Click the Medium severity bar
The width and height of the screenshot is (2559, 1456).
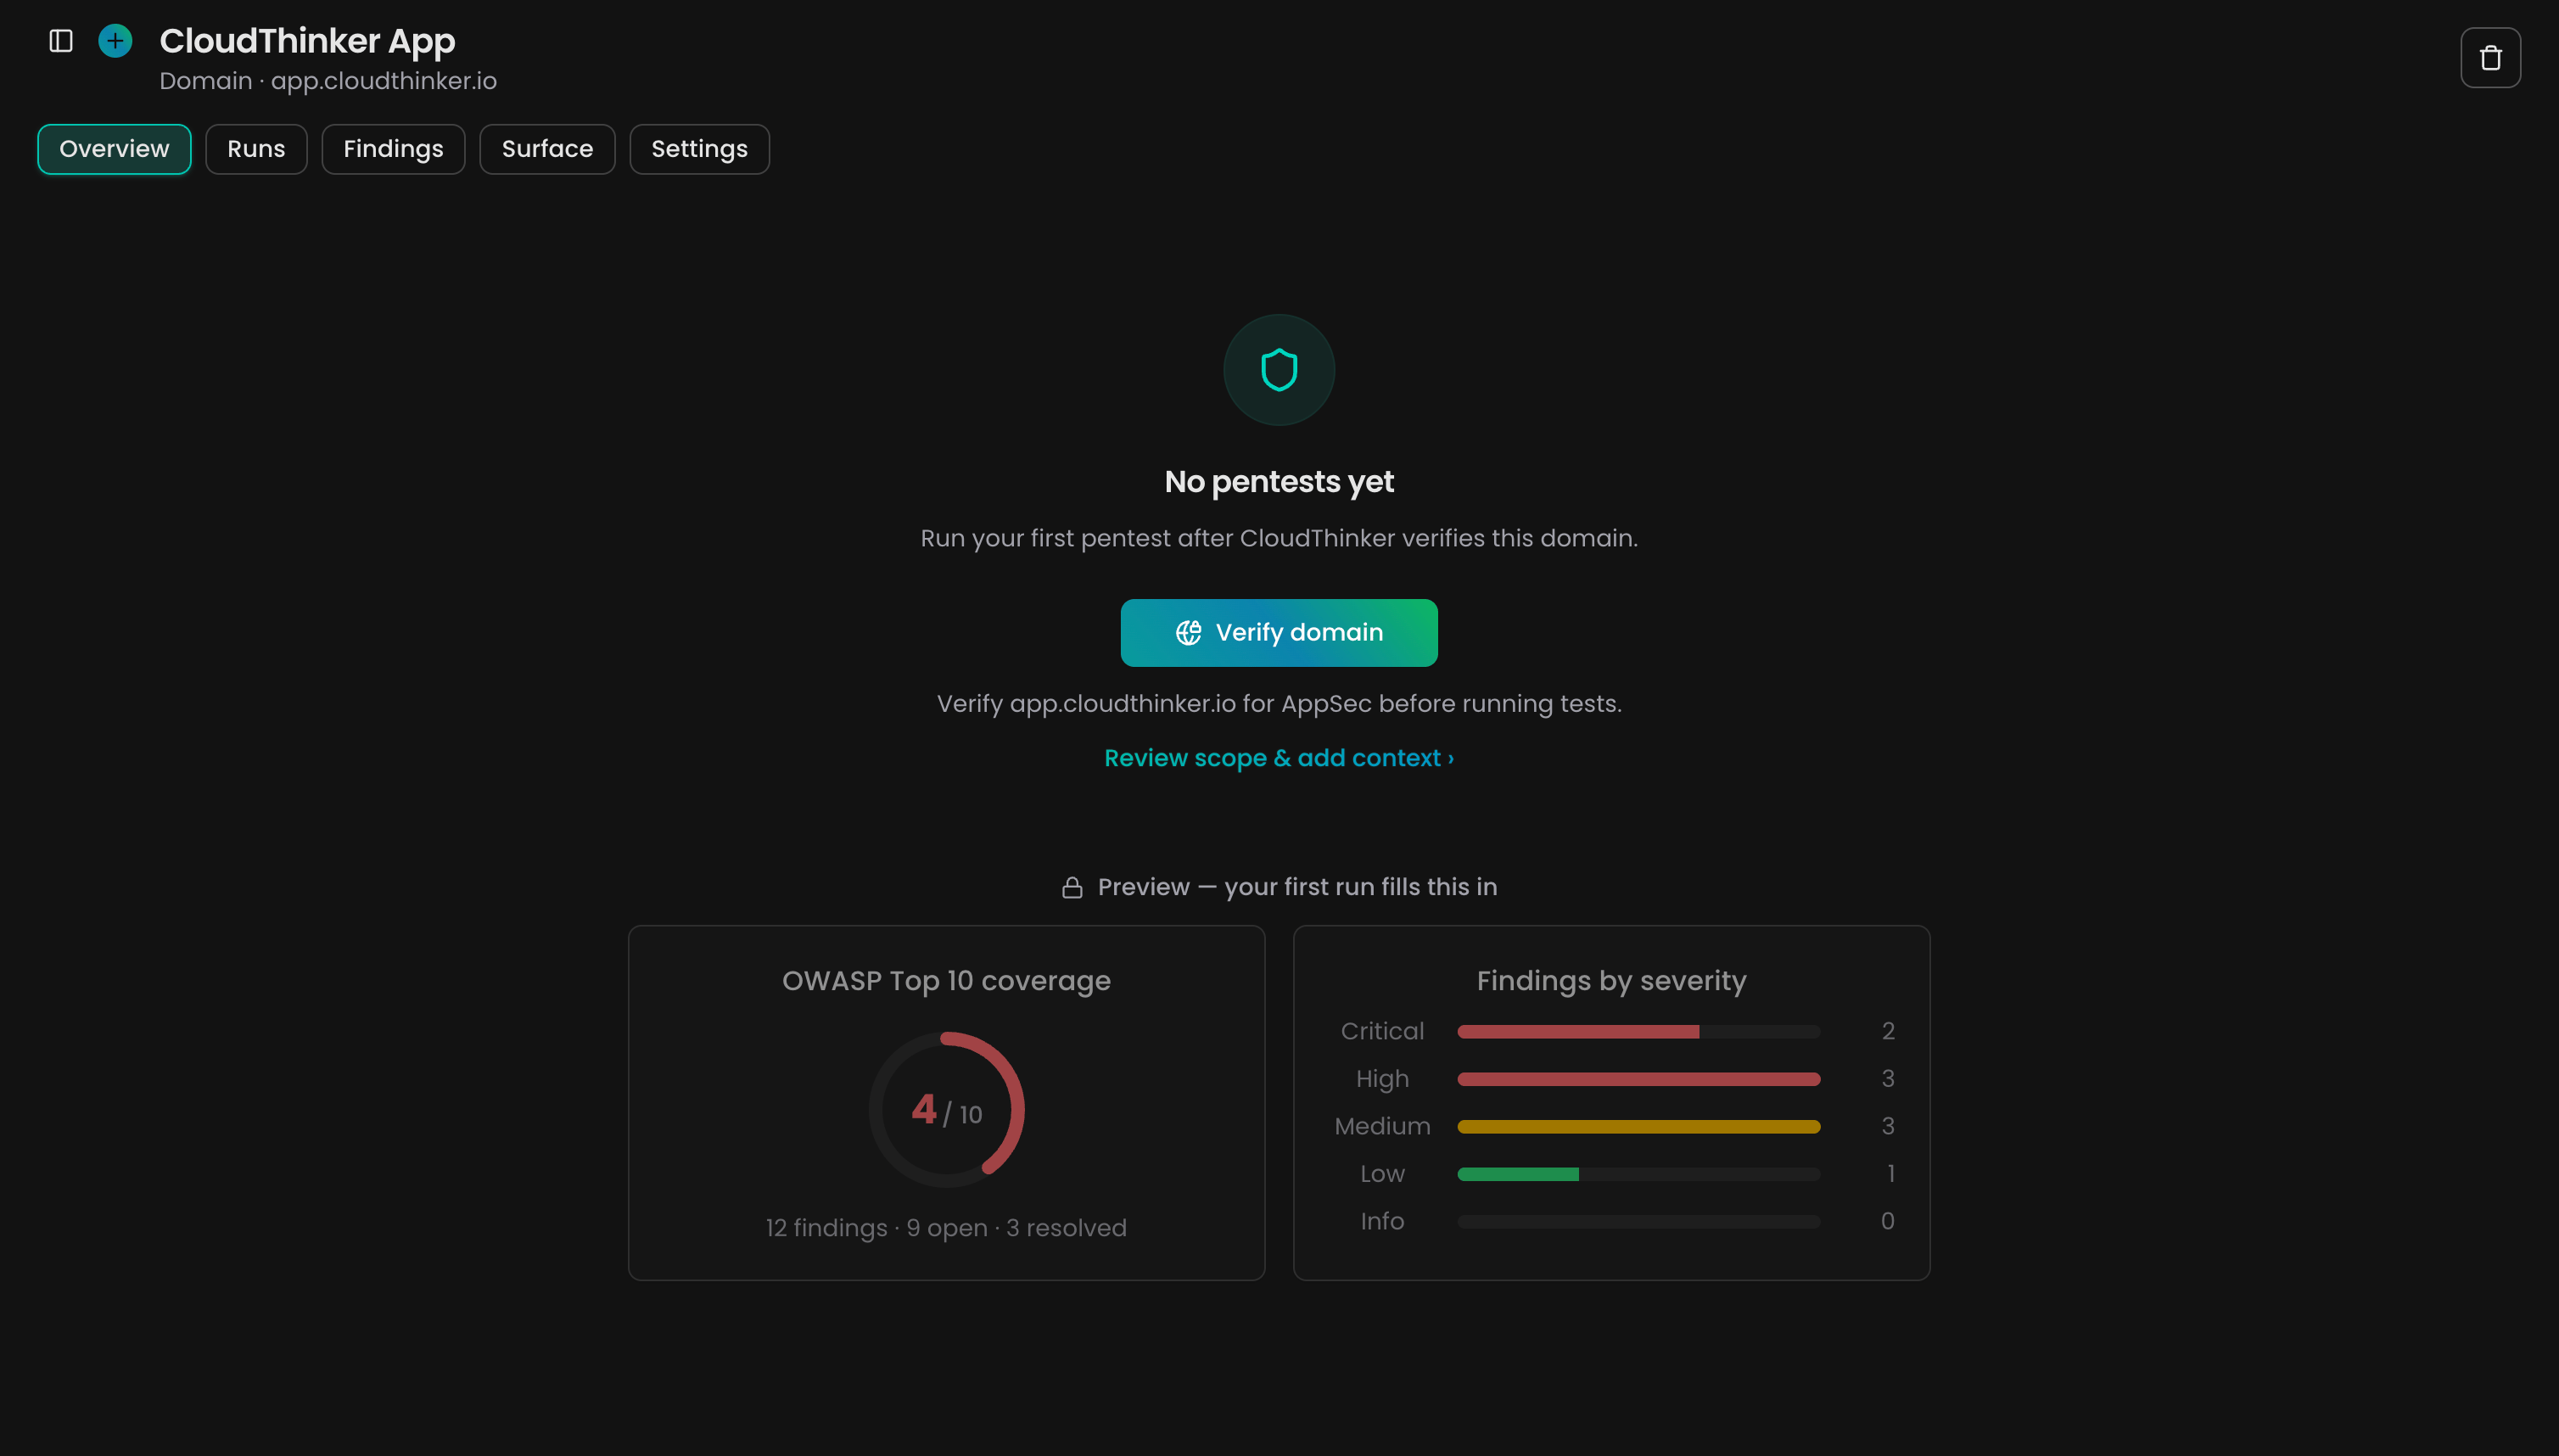pyautogui.click(x=1638, y=1127)
